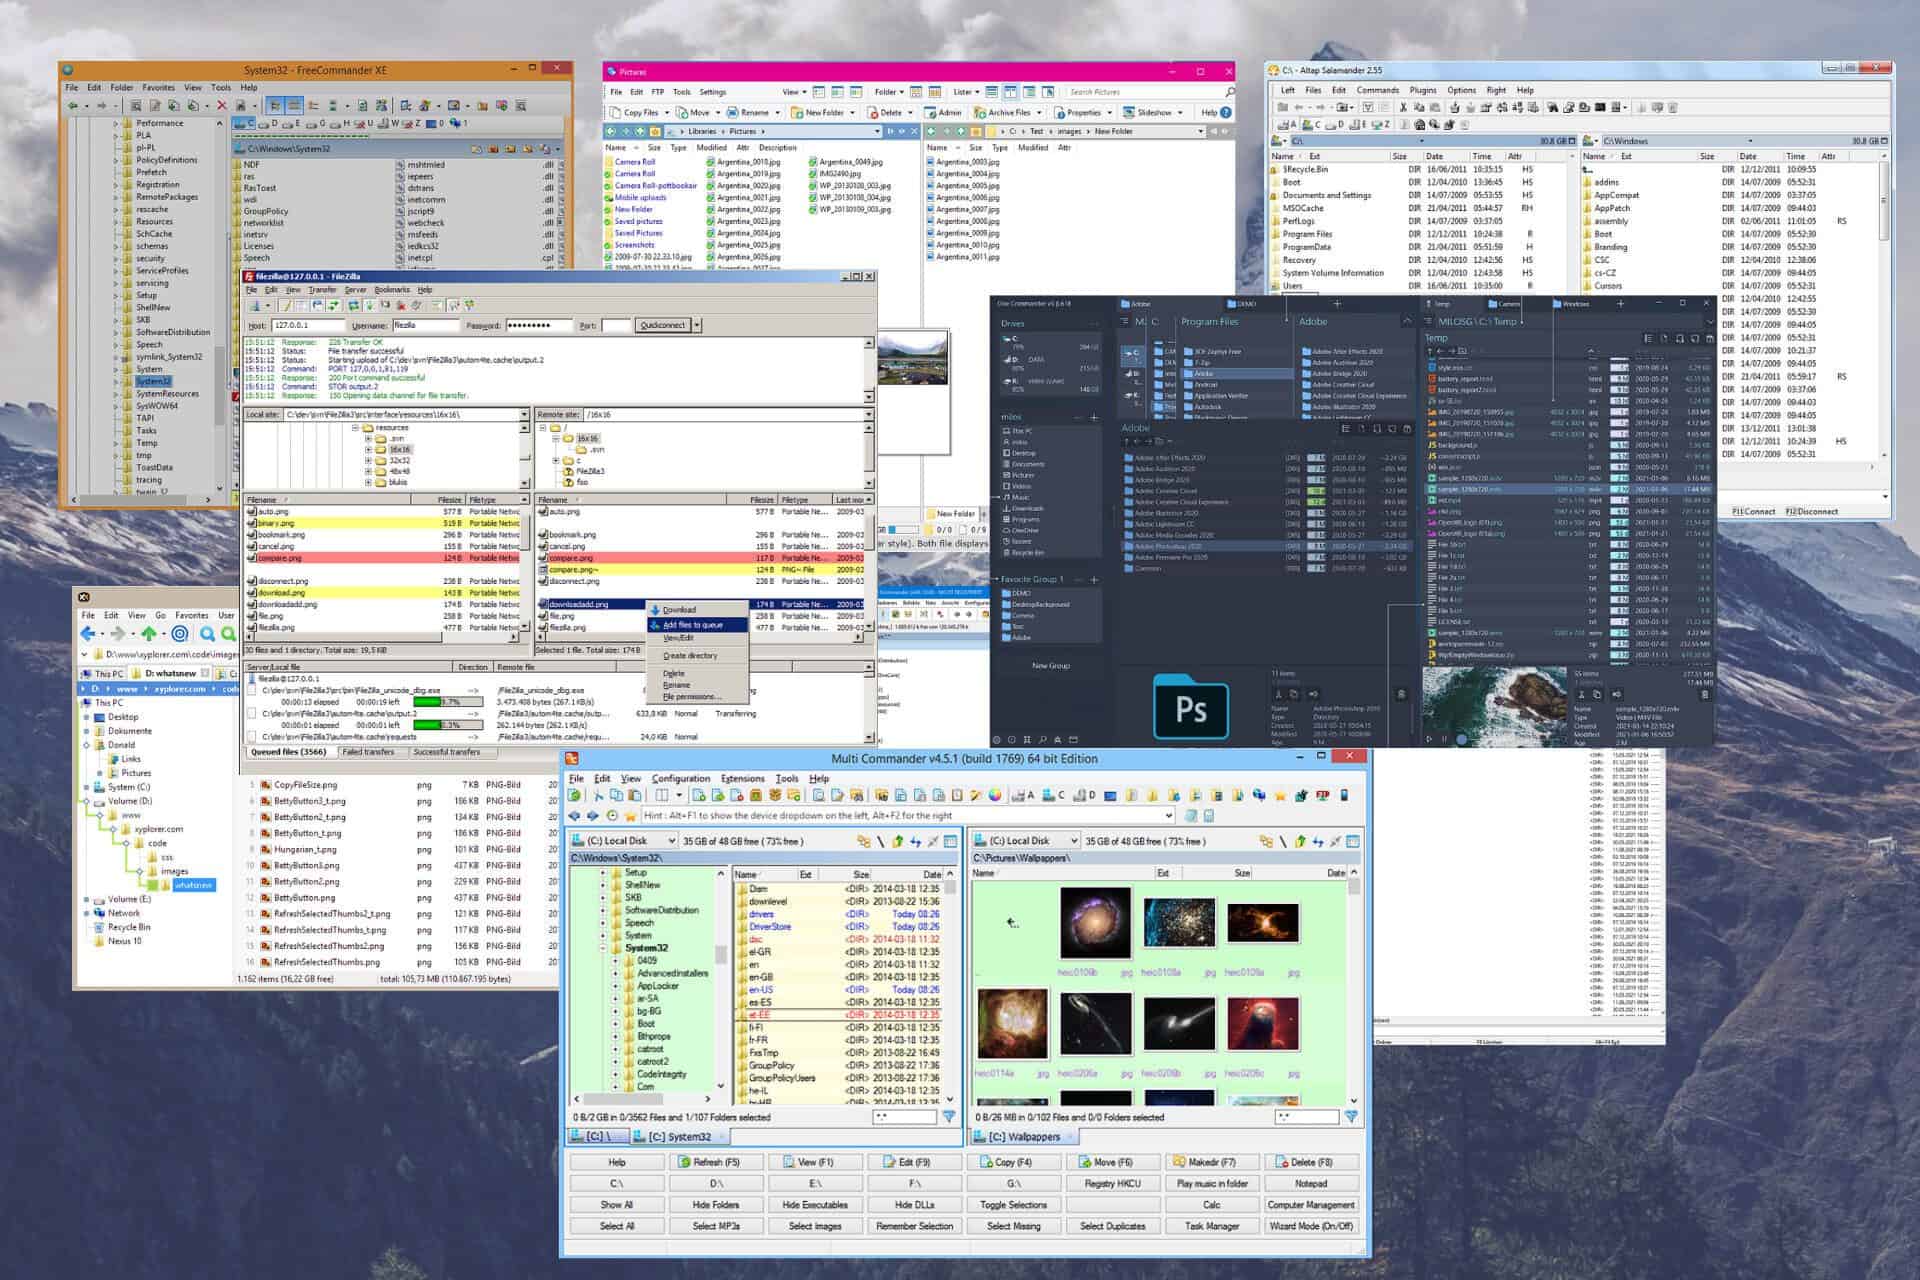Open Configuration menu in Multi Commander

[x=681, y=778]
